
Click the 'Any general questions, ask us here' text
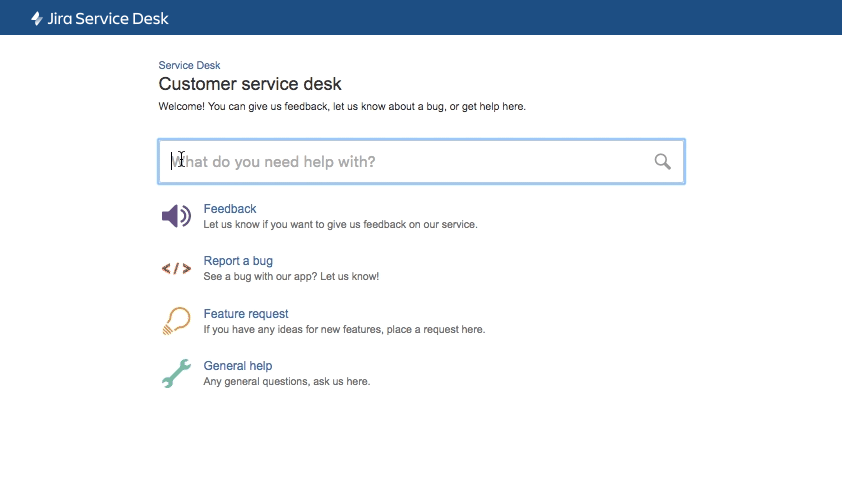[287, 381]
